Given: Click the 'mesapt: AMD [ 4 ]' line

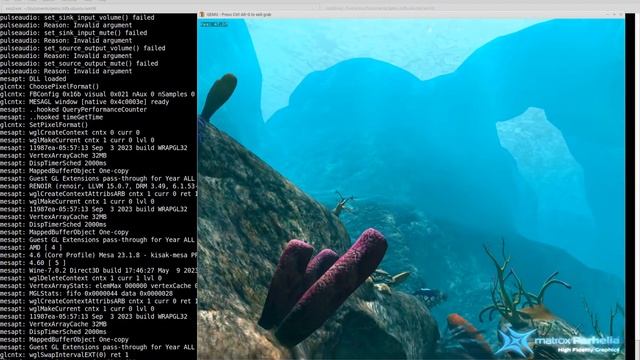Looking at the screenshot, I should click(31, 247).
